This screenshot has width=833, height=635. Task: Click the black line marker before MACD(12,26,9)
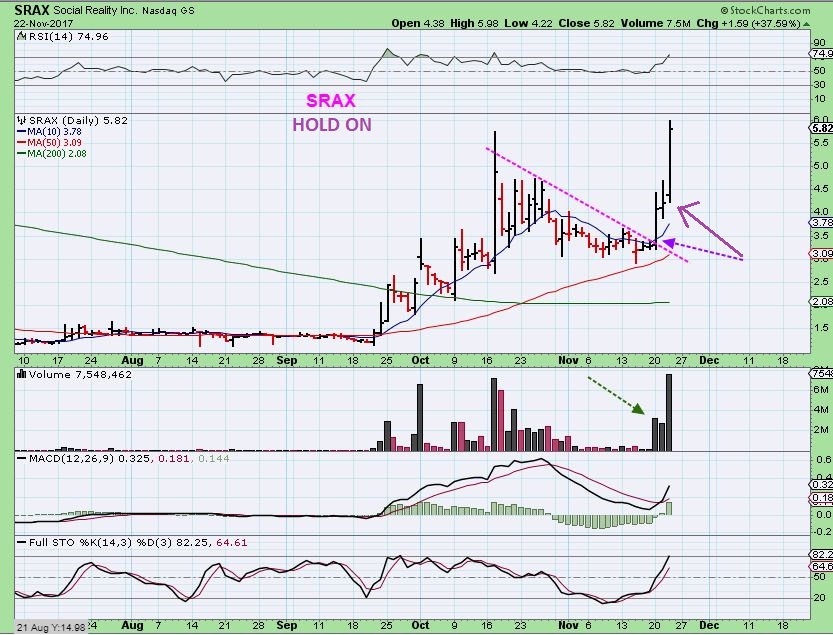coord(22,458)
